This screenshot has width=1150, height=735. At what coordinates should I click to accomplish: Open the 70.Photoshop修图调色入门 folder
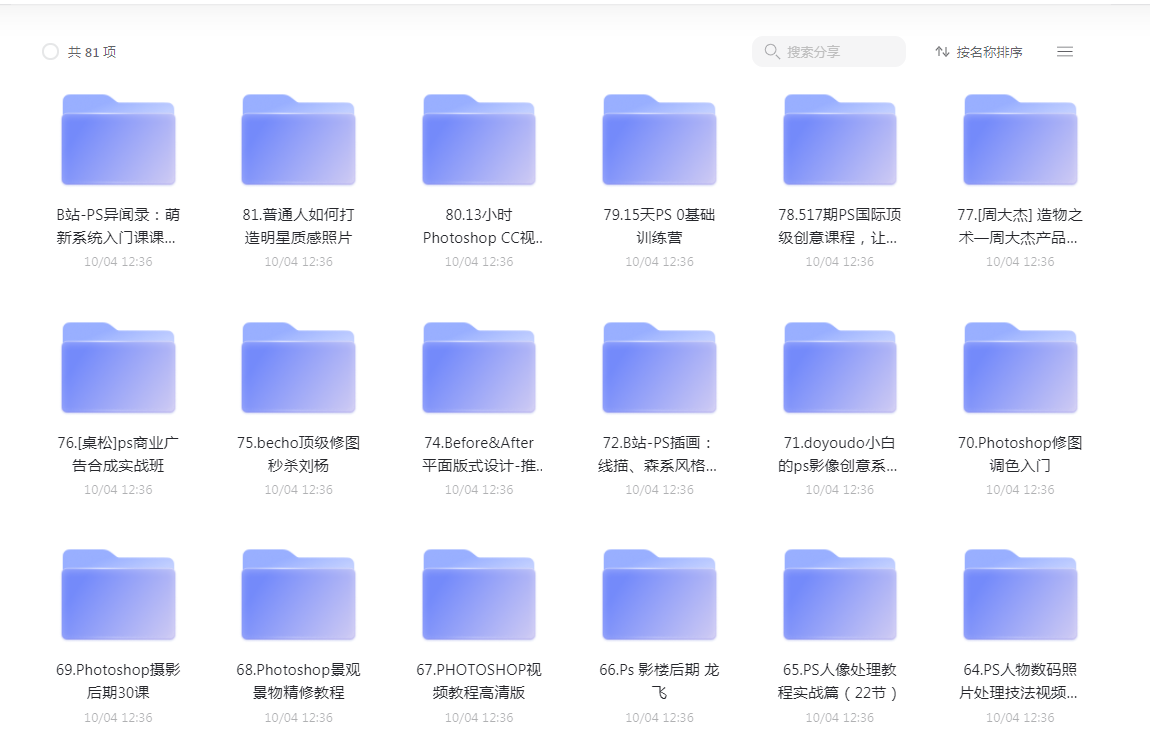(x=1020, y=368)
